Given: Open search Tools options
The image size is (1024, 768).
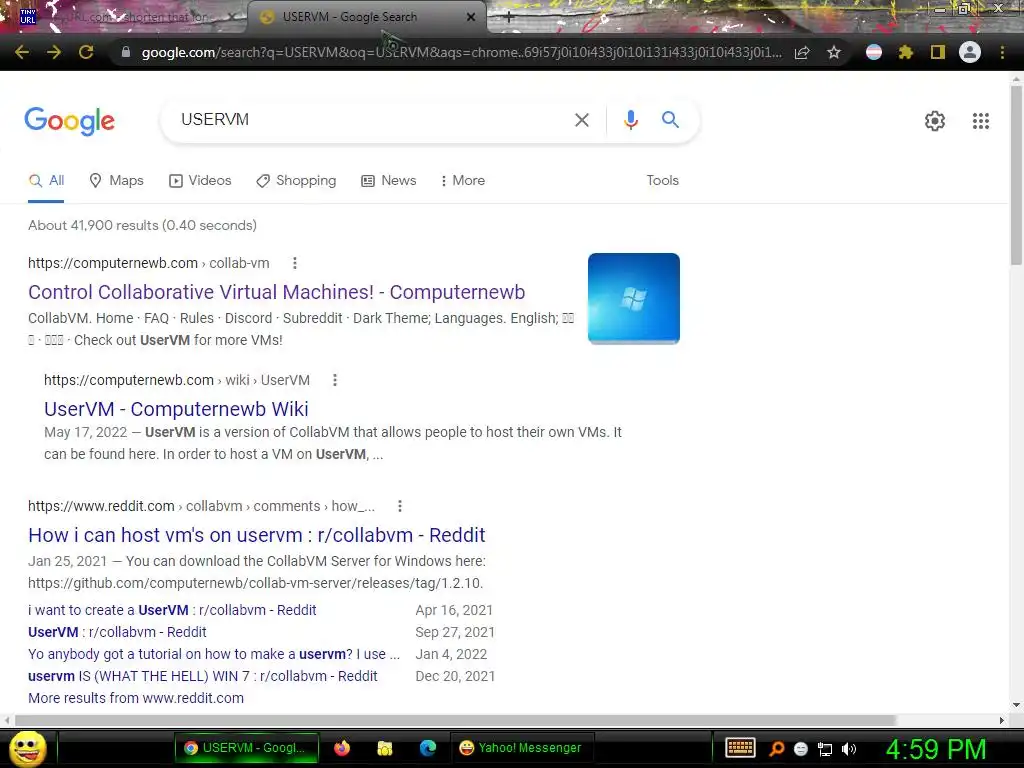Looking at the screenshot, I should tap(663, 181).
